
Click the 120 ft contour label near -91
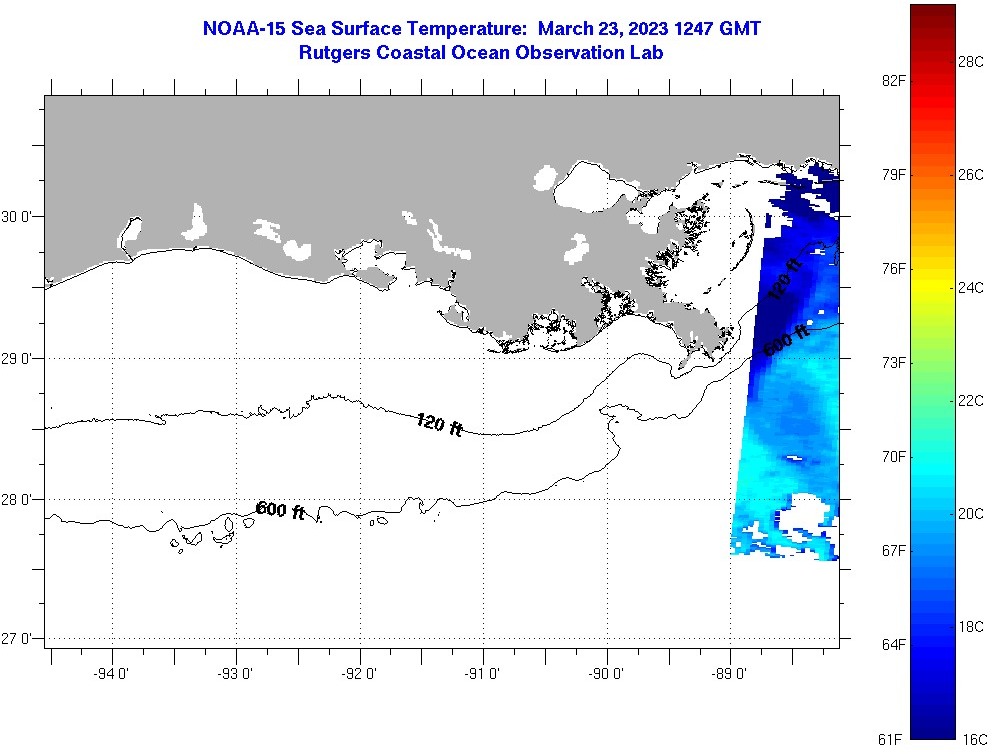coord(440,424)
